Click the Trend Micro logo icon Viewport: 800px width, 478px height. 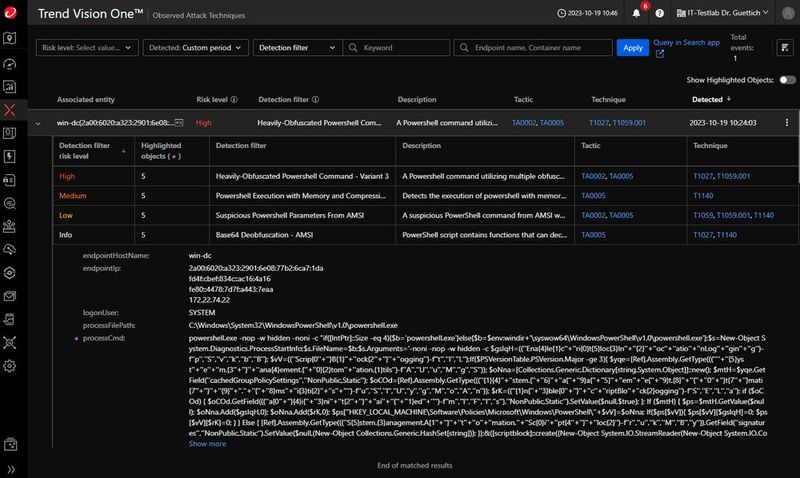click(x=10, y=12)
